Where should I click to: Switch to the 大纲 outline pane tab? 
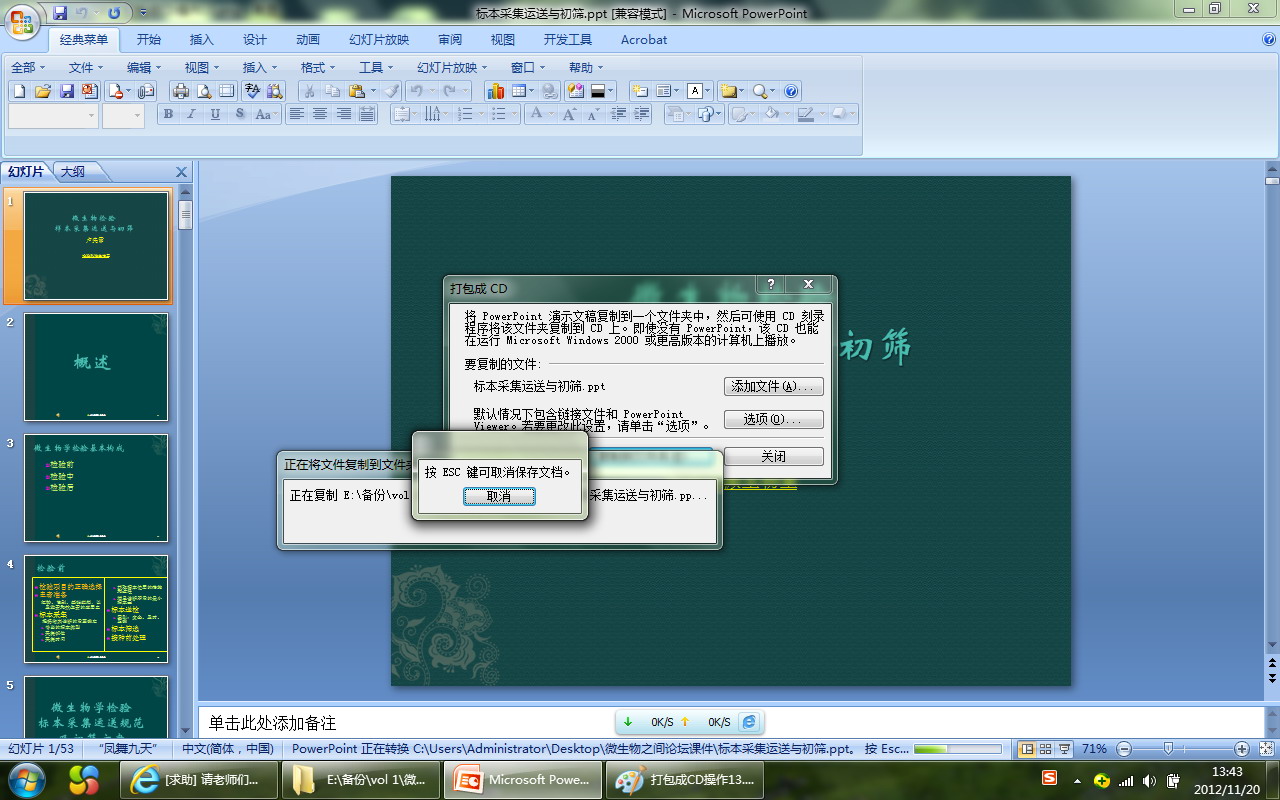pos(72,172)
